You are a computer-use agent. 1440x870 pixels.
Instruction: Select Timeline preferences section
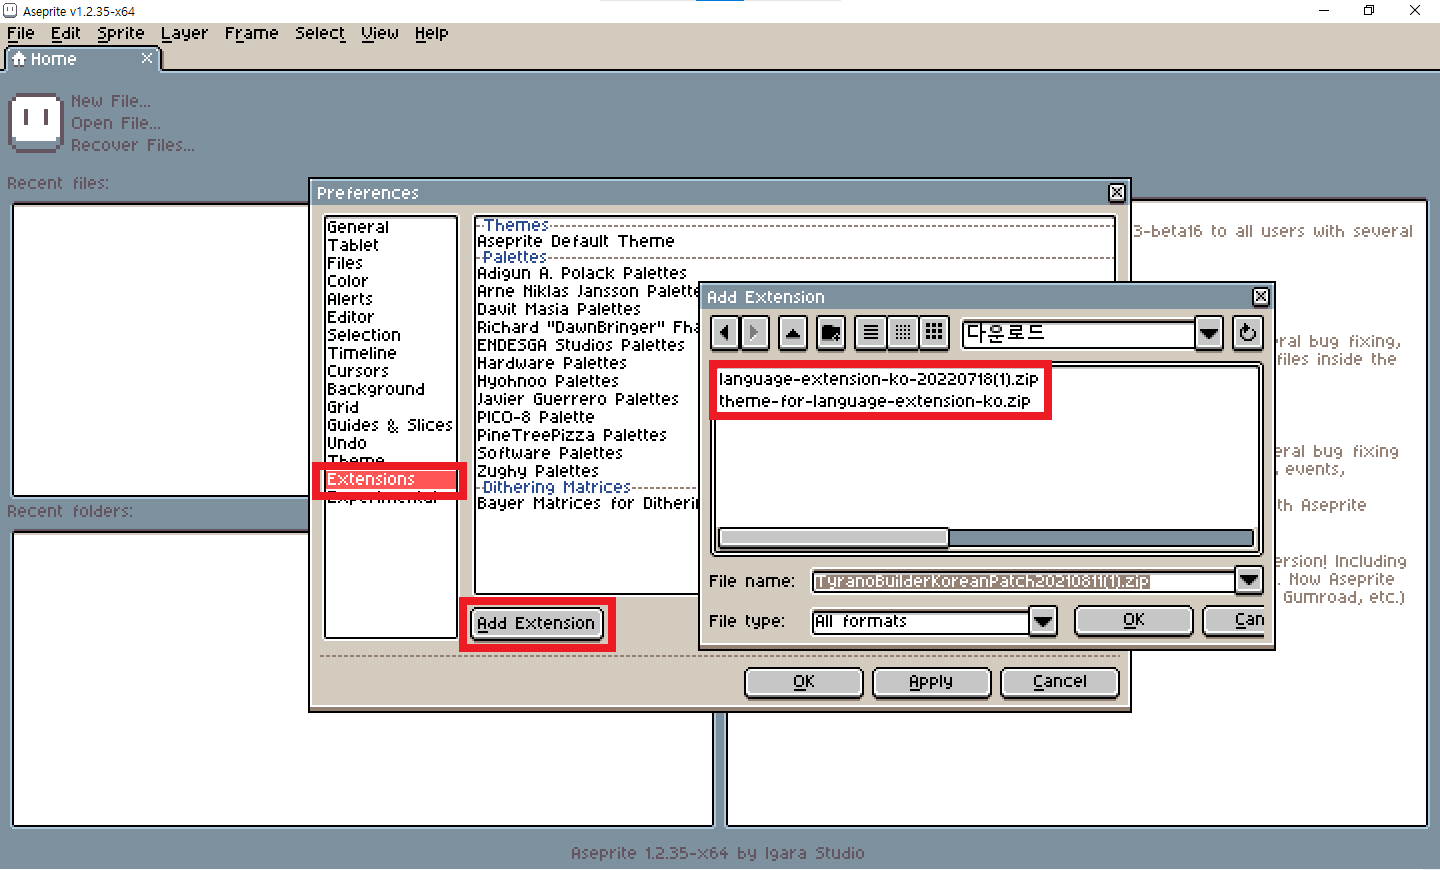pyautogui.click(x=391, y=353)
